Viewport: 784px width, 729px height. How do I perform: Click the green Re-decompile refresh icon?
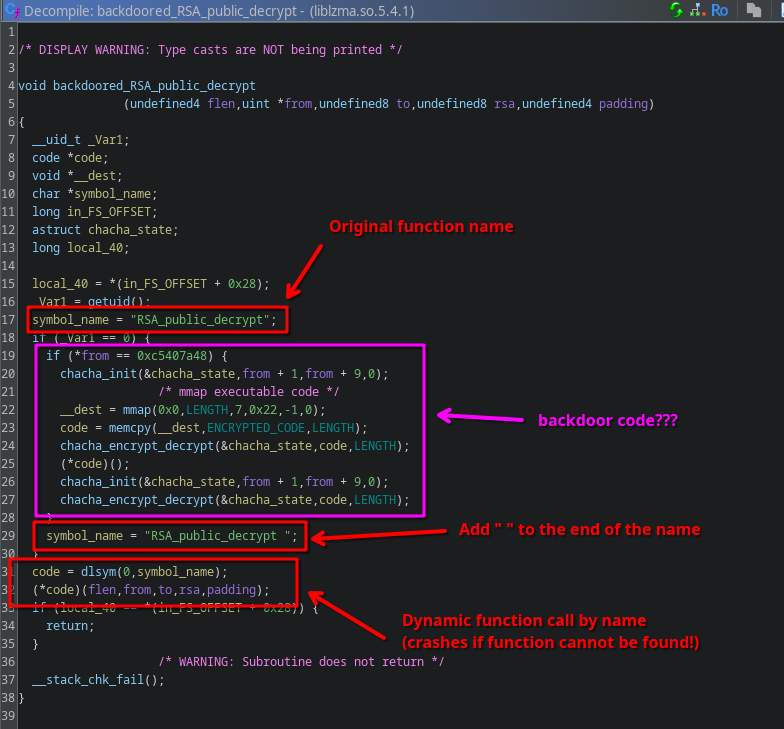pos(676,10)
